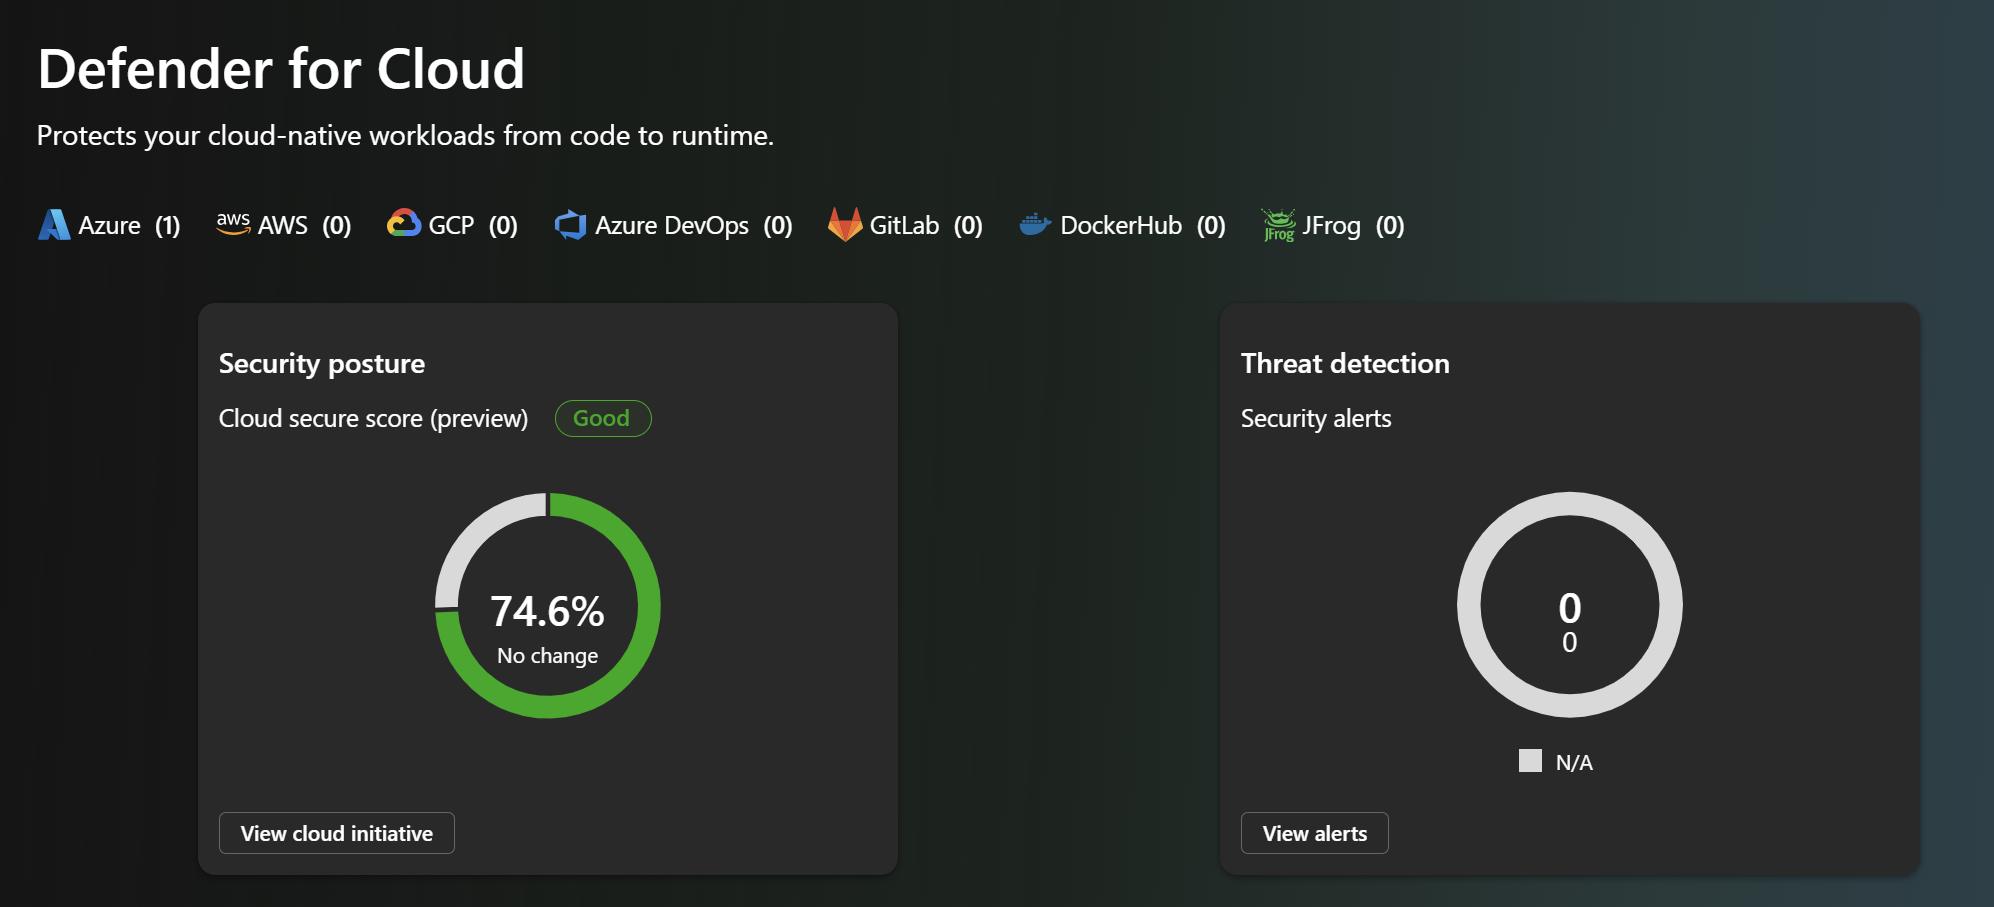Click the Security posture card title
This screenshot has width=1994, height=907.
322,363
